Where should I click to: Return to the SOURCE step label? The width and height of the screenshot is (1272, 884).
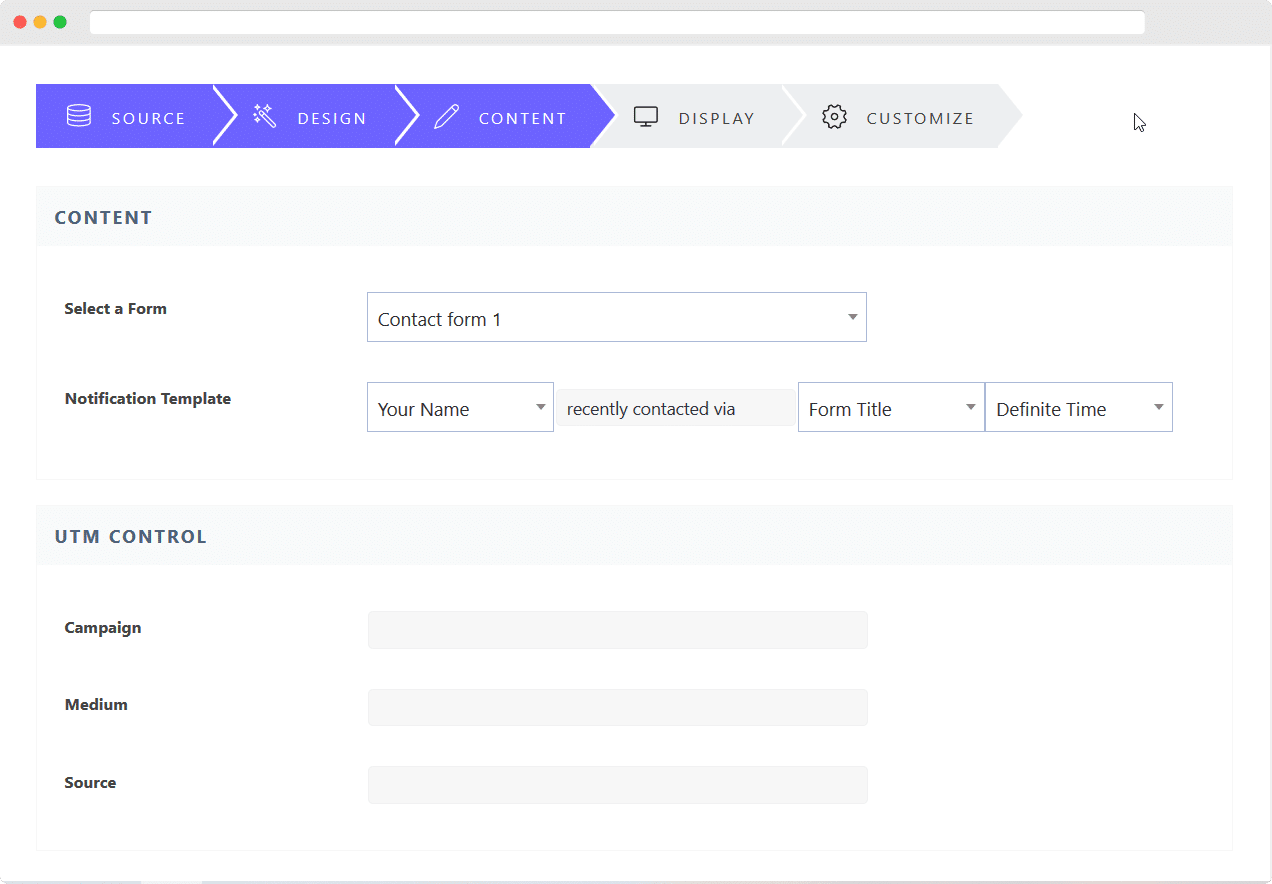(x=148, y=118)
